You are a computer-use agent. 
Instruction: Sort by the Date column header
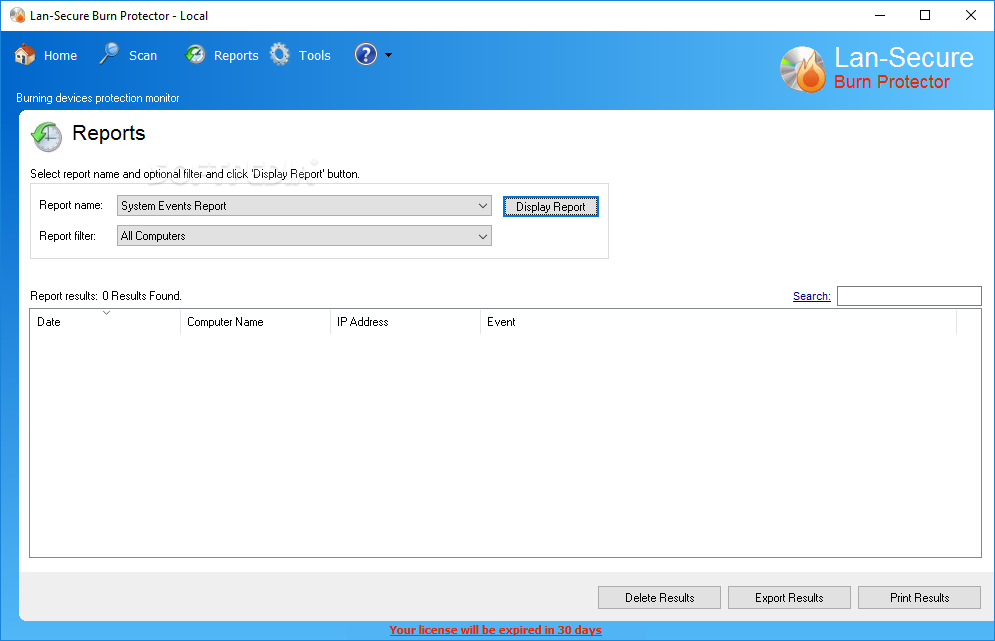tap(105, 322)
